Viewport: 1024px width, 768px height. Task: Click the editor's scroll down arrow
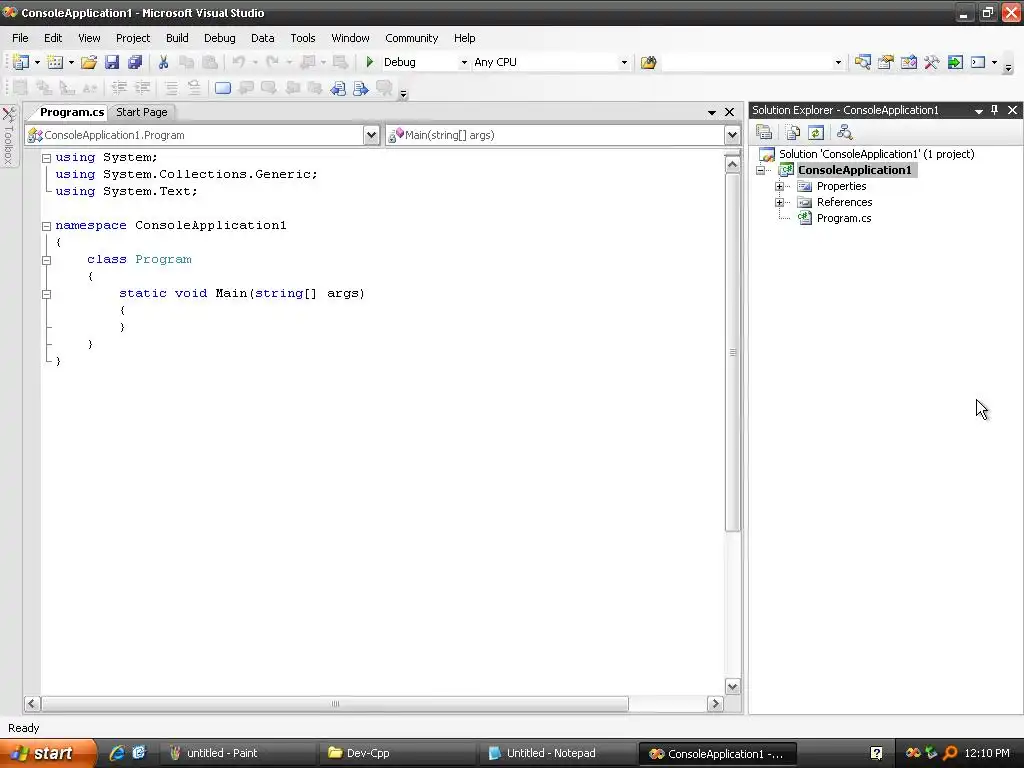pos(732,686)
